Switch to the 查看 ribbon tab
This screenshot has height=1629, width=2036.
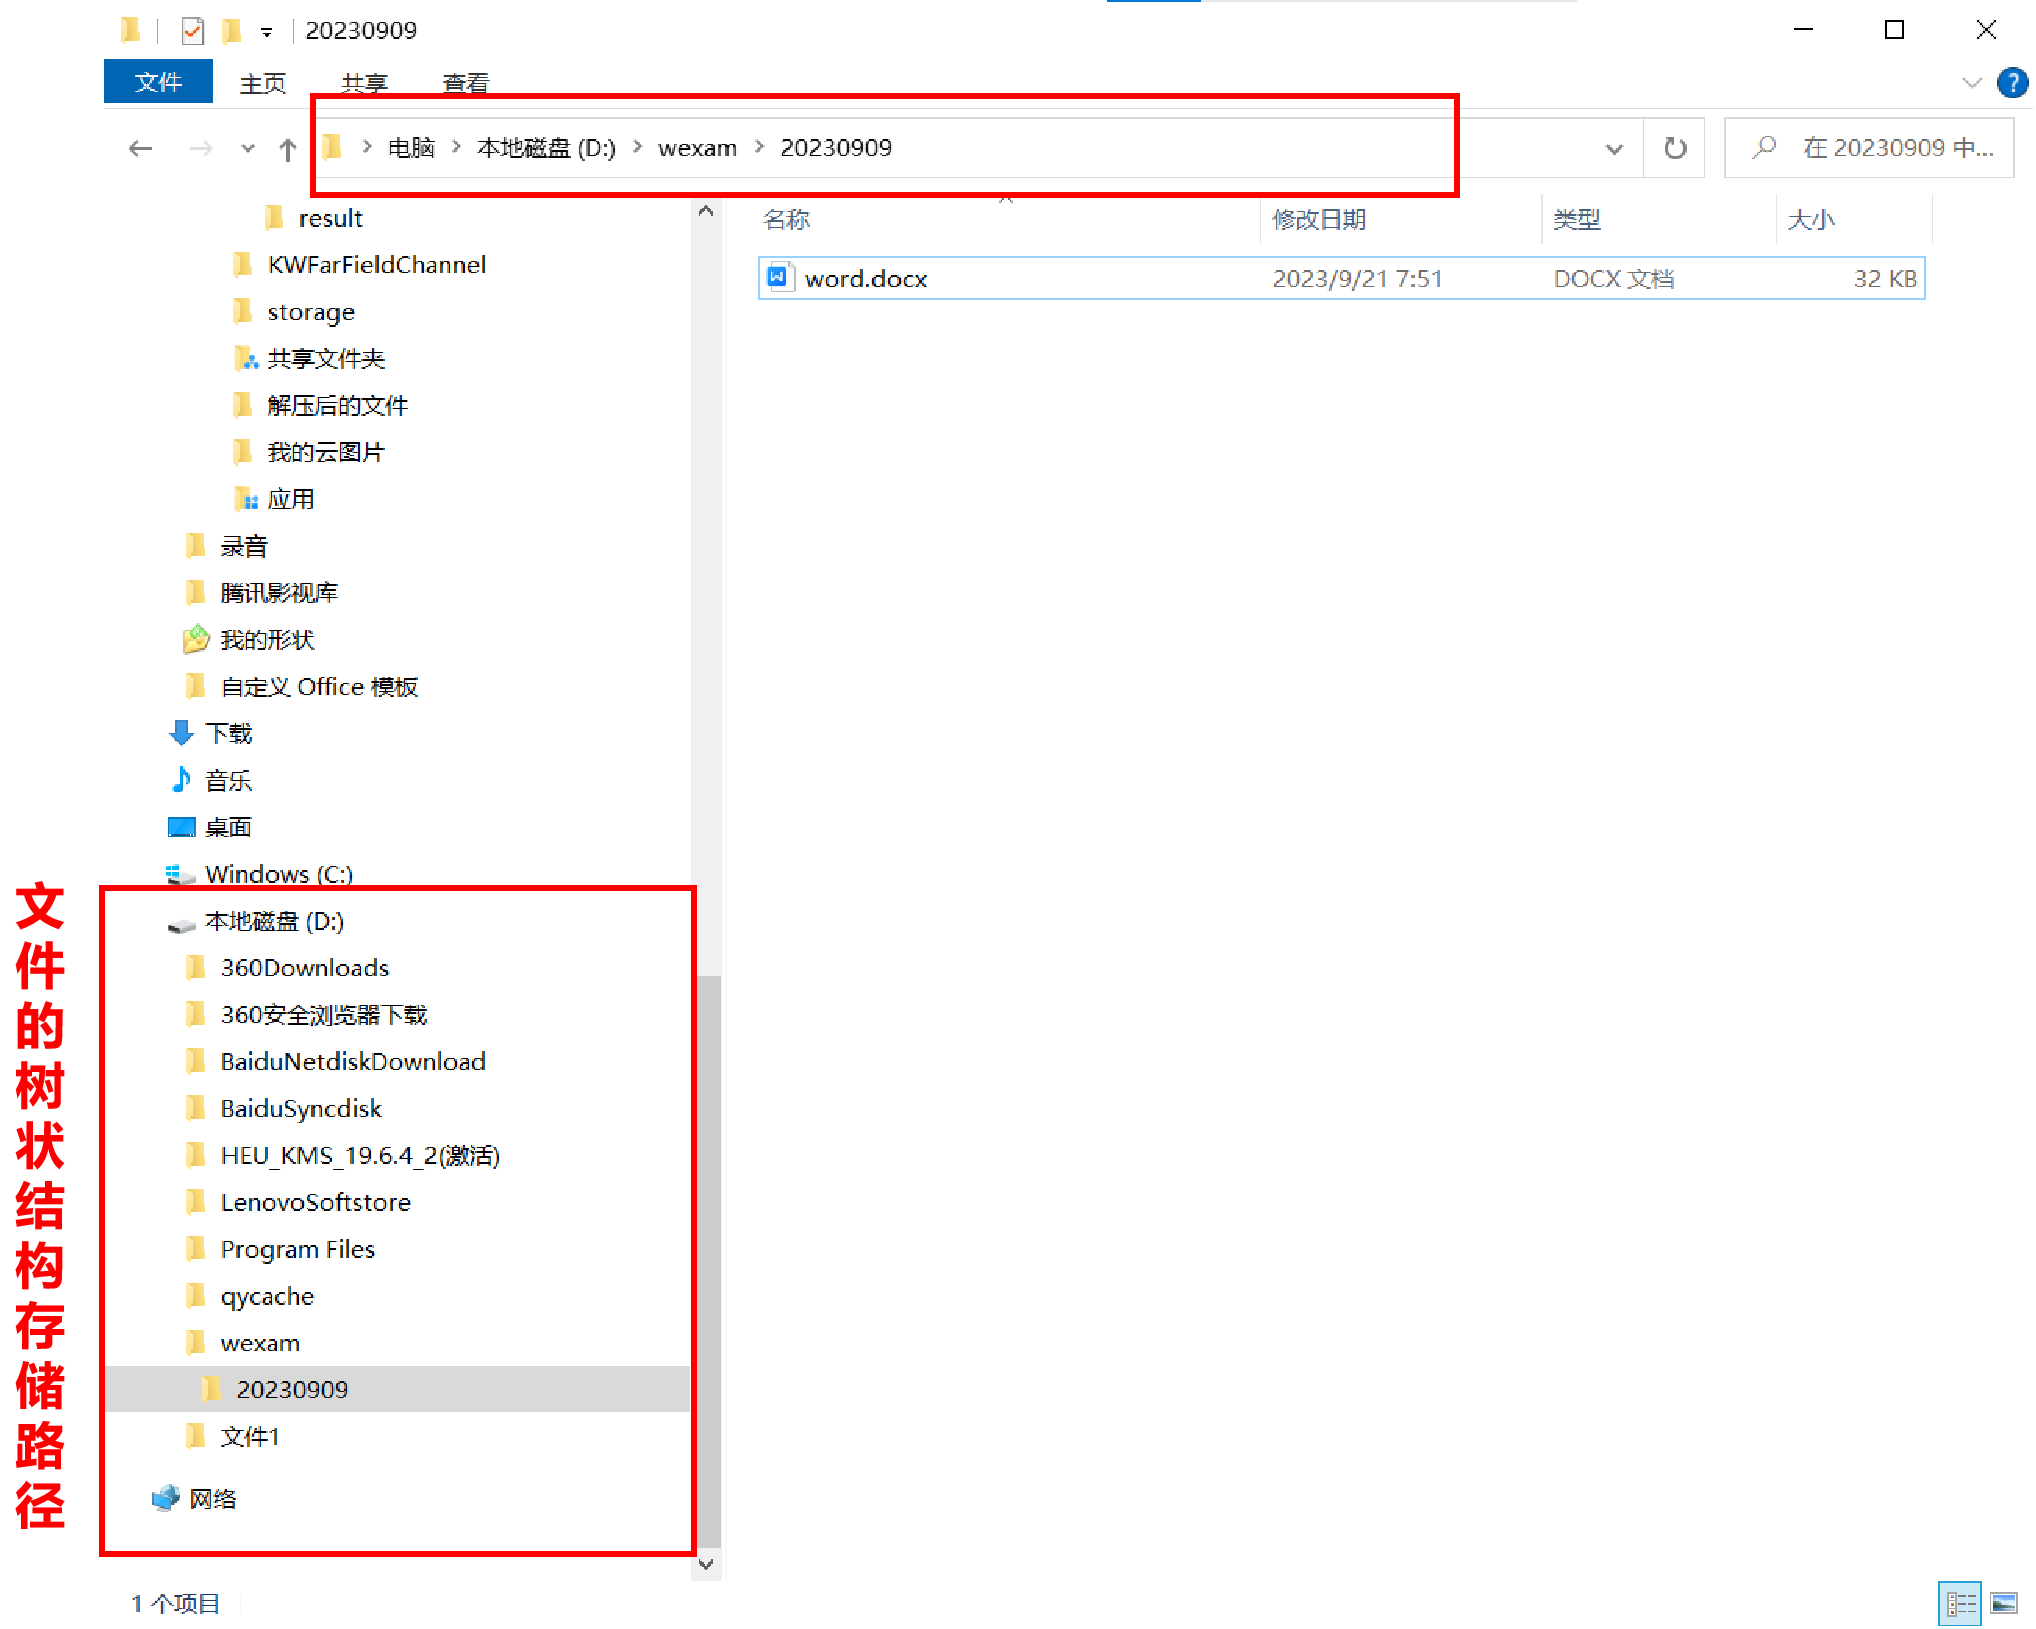(x=465, y=82)
